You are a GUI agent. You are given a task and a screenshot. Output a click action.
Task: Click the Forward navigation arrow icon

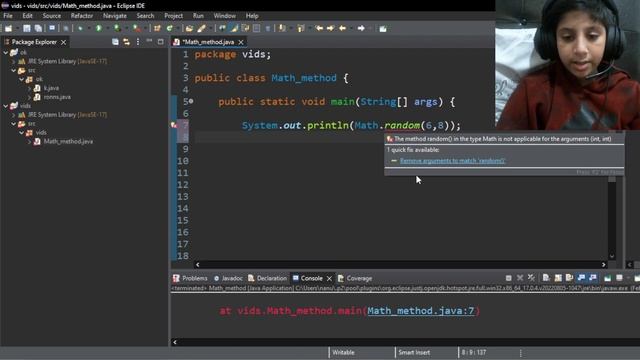tap(361, 28)
